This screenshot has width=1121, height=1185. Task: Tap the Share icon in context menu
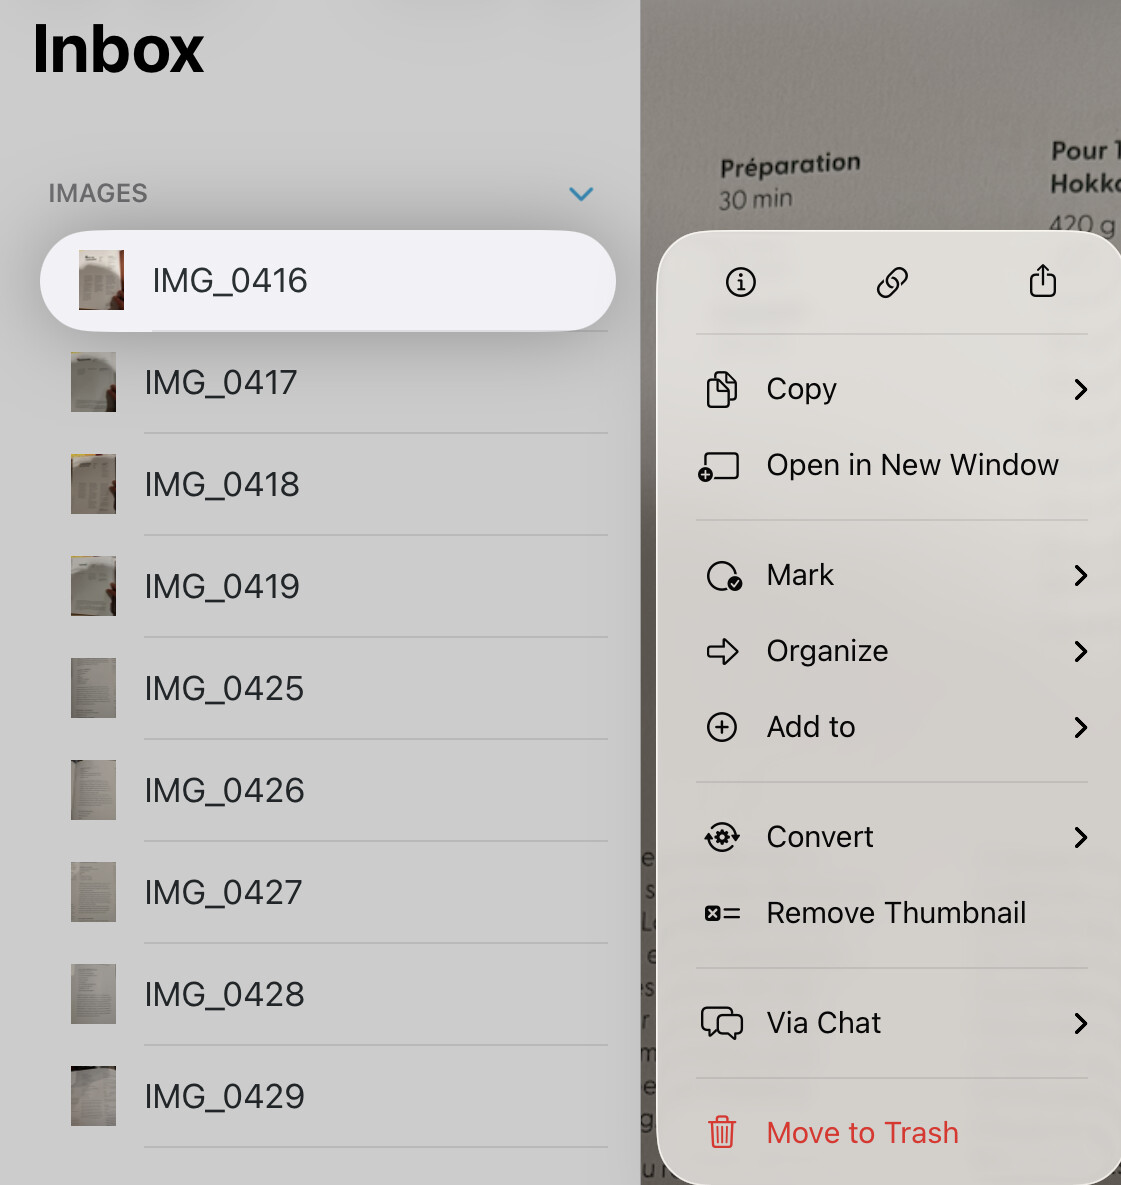(1043, 280)
